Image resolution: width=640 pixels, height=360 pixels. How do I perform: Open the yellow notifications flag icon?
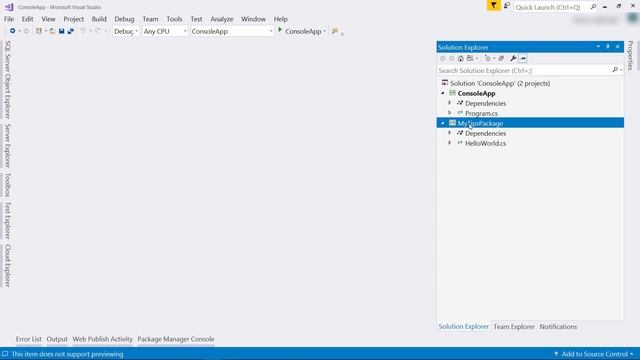[x=493, y=6]
